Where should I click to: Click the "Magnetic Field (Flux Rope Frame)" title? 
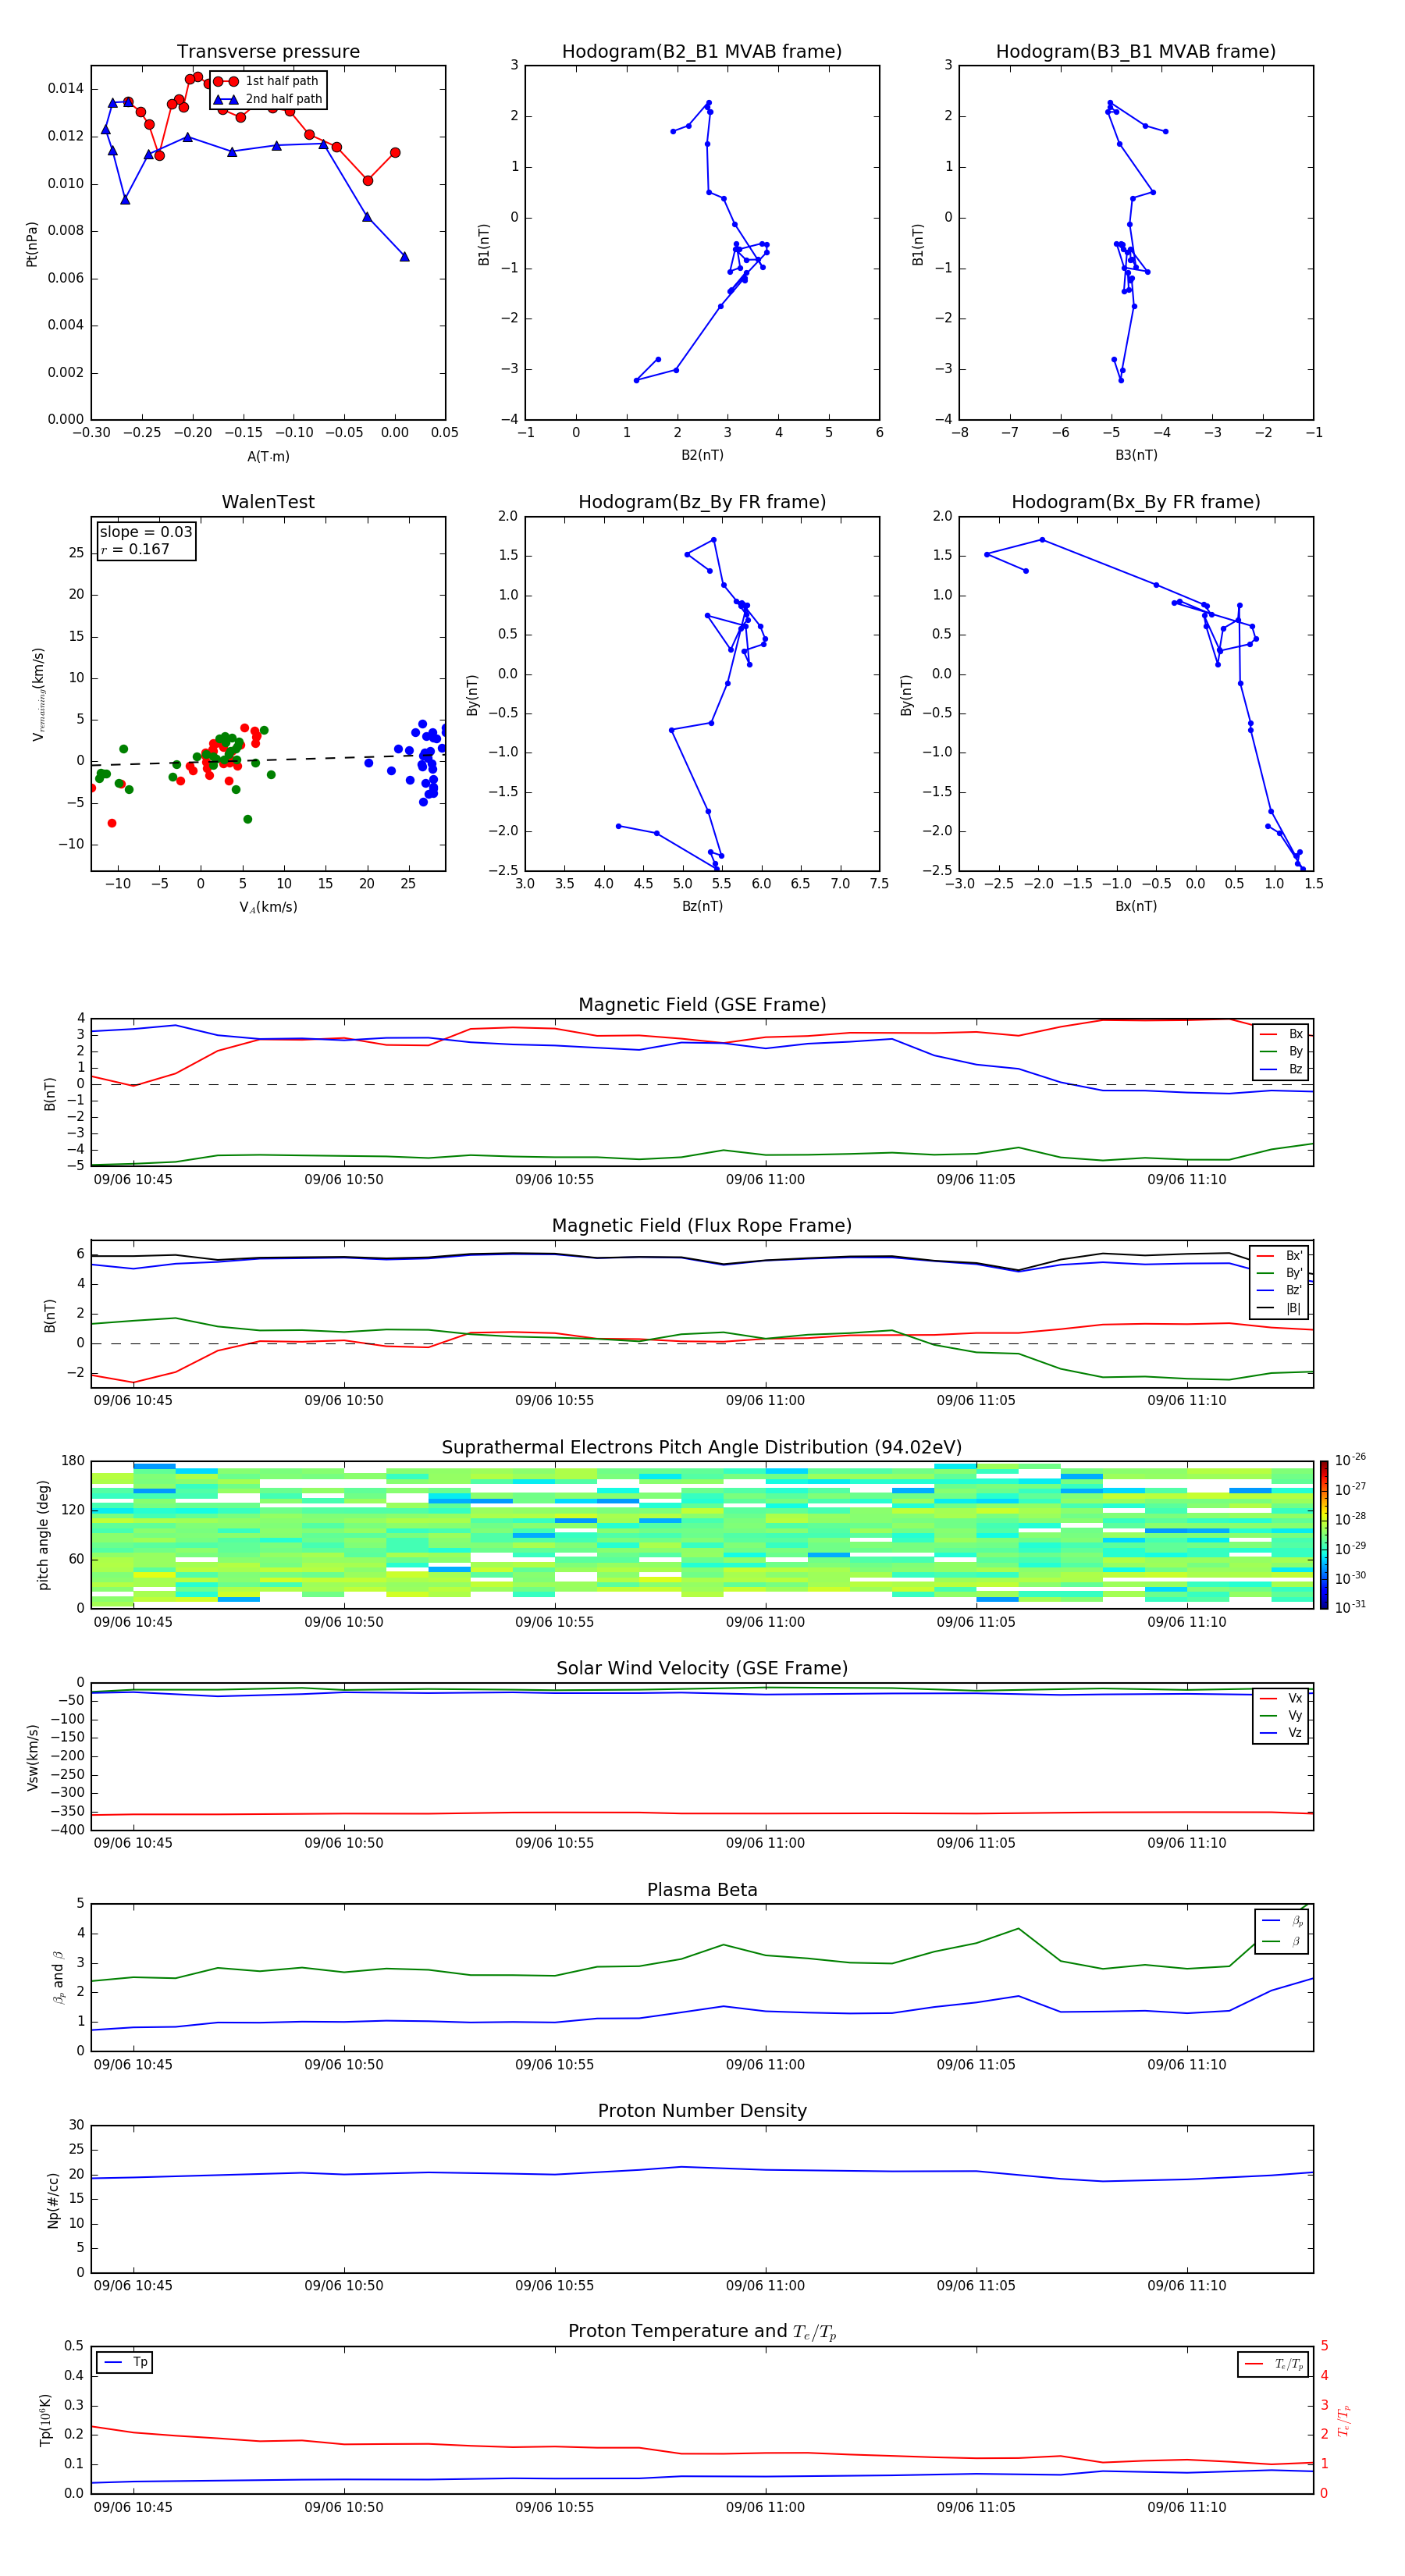[702, 1226]
